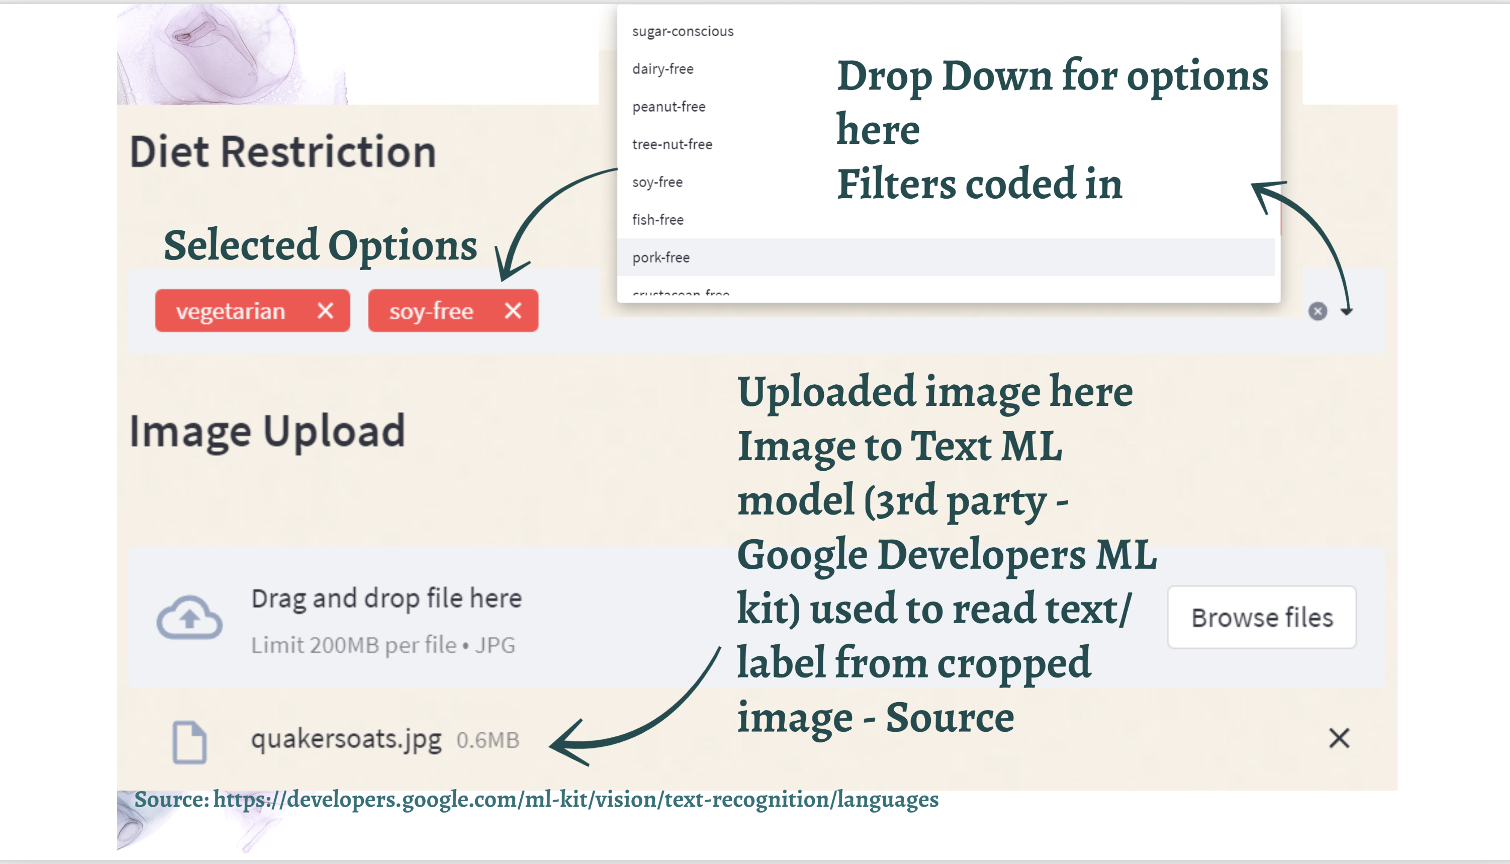Click the Image Upload heading
1510x864 pixels.
267,431
